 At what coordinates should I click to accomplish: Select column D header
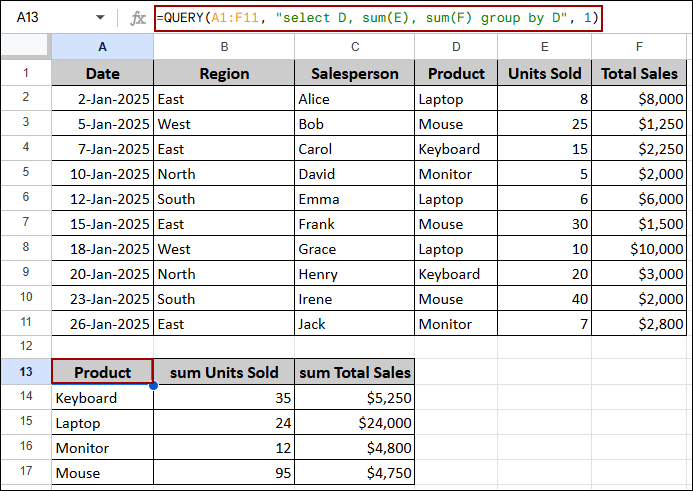pyautogui.click(x=456, y=47)
